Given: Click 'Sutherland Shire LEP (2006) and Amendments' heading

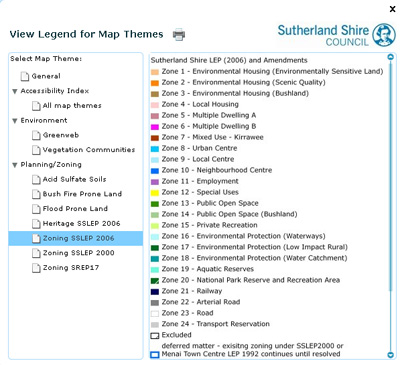Looking at the screenshot, I should click(x=229, y=60).
